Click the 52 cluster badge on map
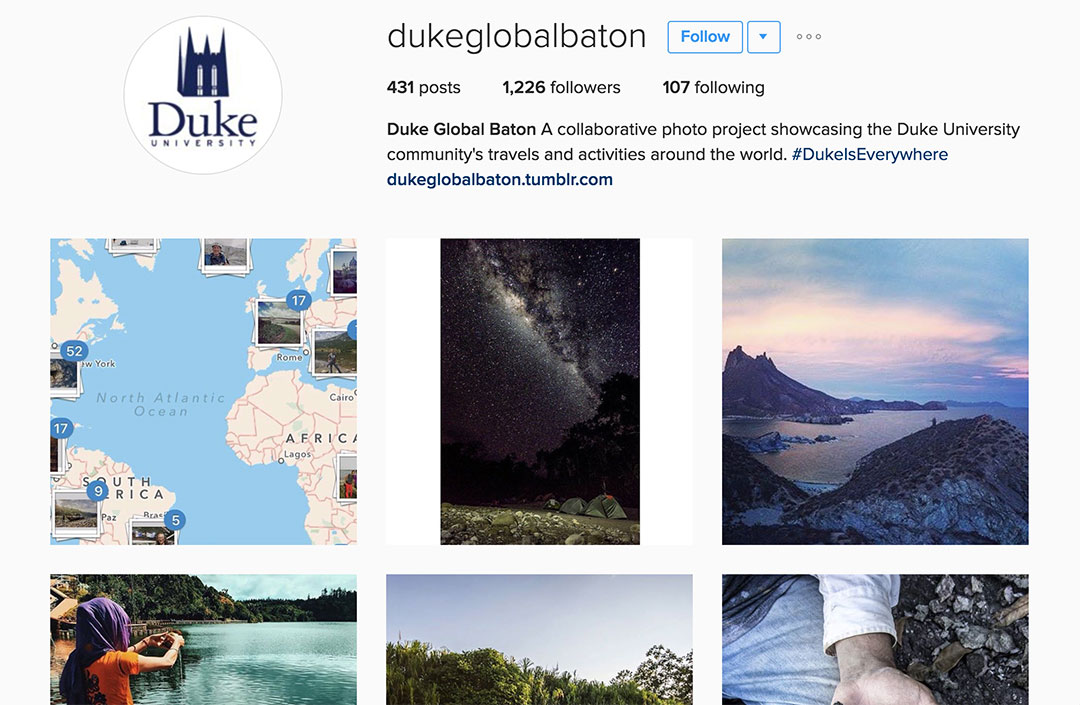This screenshot has height=705, width=1080. click(74, 350)
